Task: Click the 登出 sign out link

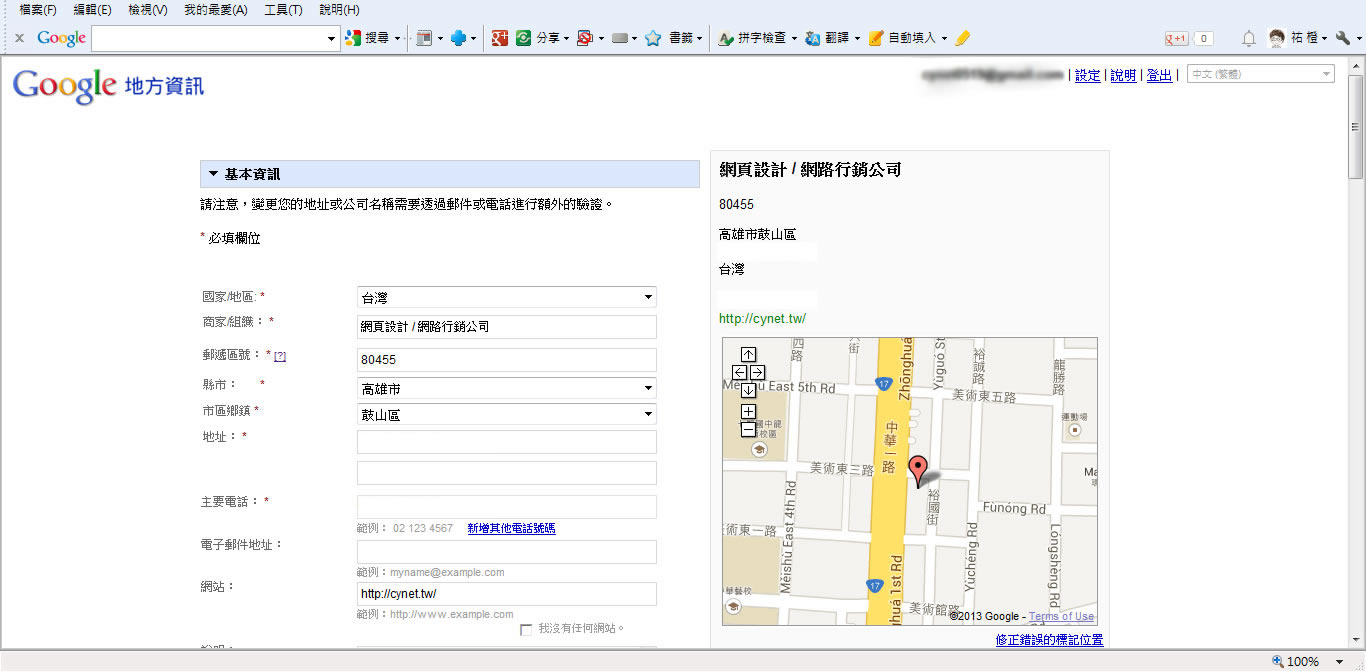Action: [x=1159, y=75]
